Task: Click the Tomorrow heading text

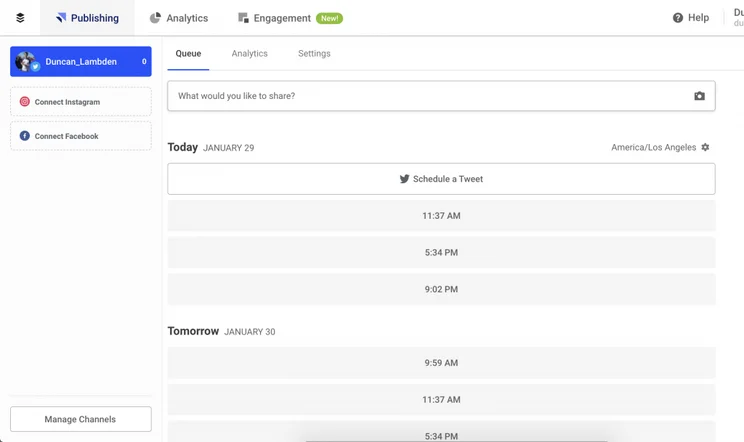Action: click(193, 331)
